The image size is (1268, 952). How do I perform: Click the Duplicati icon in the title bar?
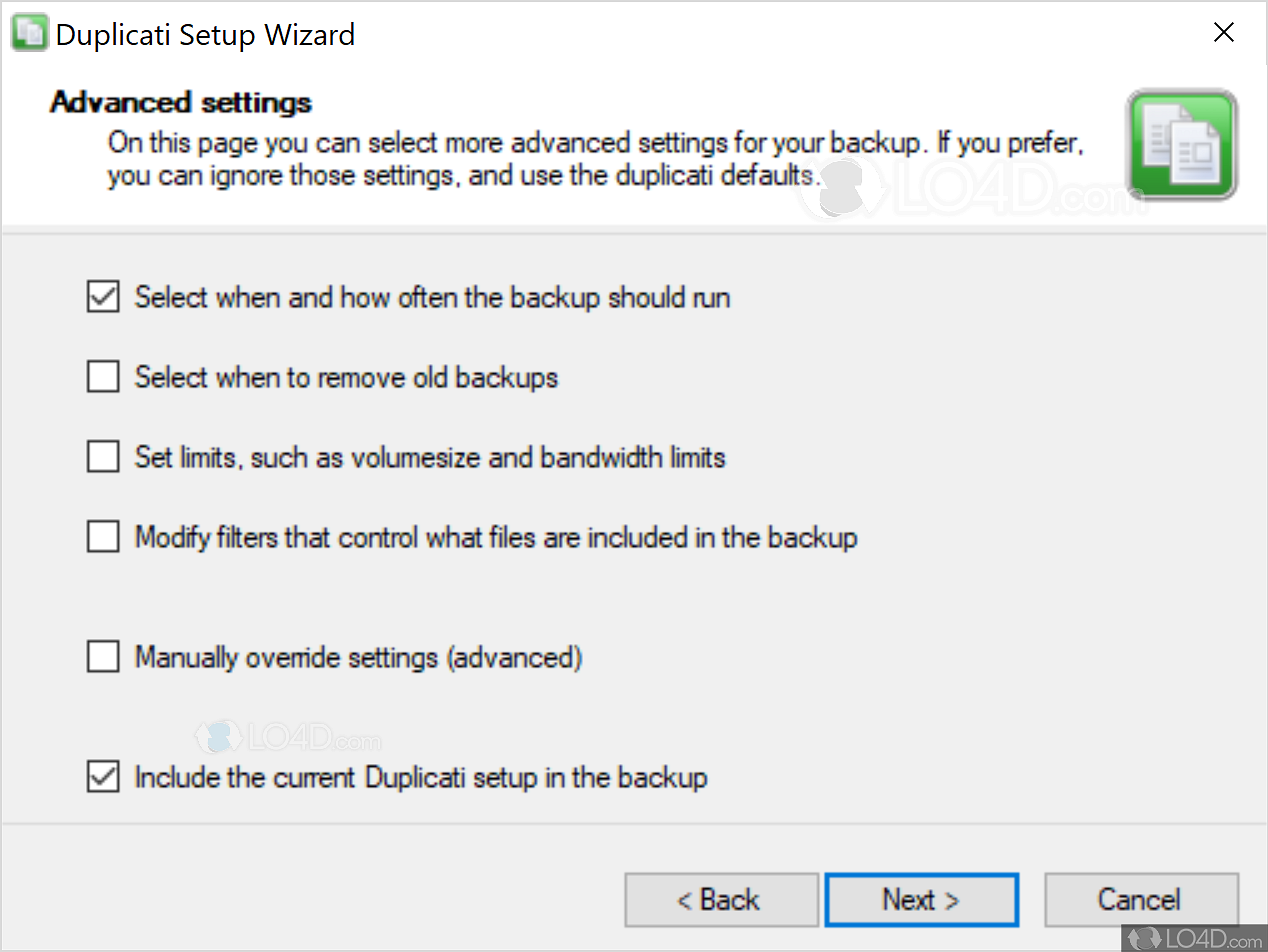pyautogui.click(x=28, y=34)
